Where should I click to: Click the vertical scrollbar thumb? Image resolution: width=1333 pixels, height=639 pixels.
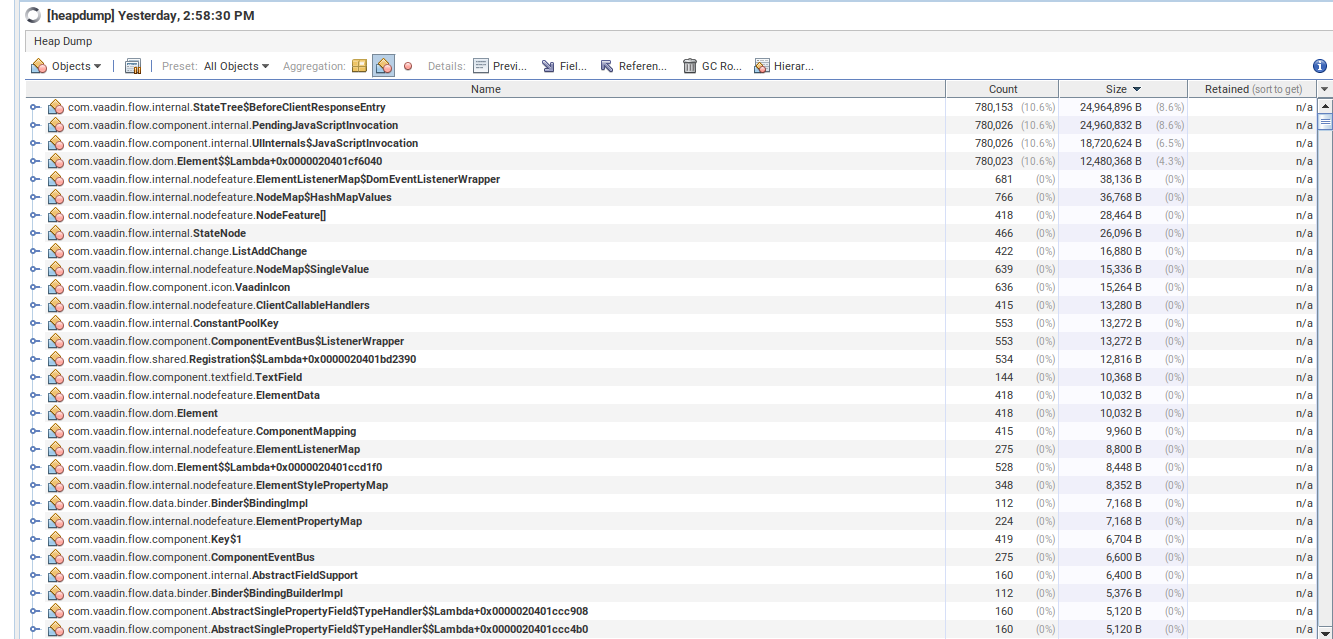pyautogui.click(x=1325, y=122)
